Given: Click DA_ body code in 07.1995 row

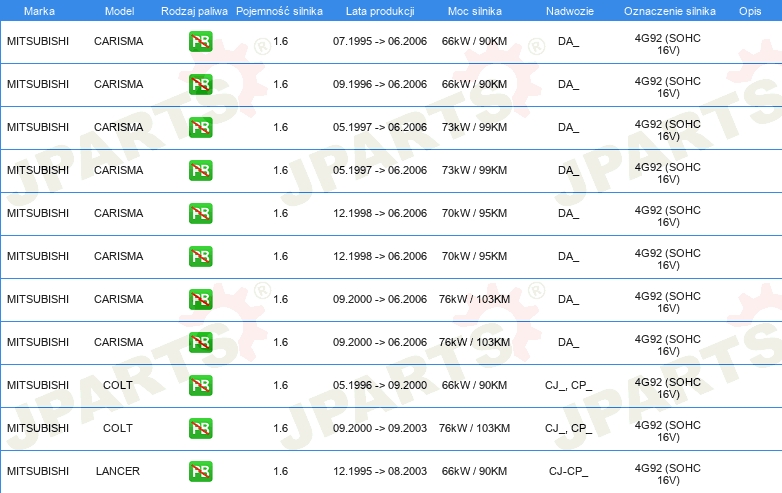Looking at the screenshot, I should [569, 41].
